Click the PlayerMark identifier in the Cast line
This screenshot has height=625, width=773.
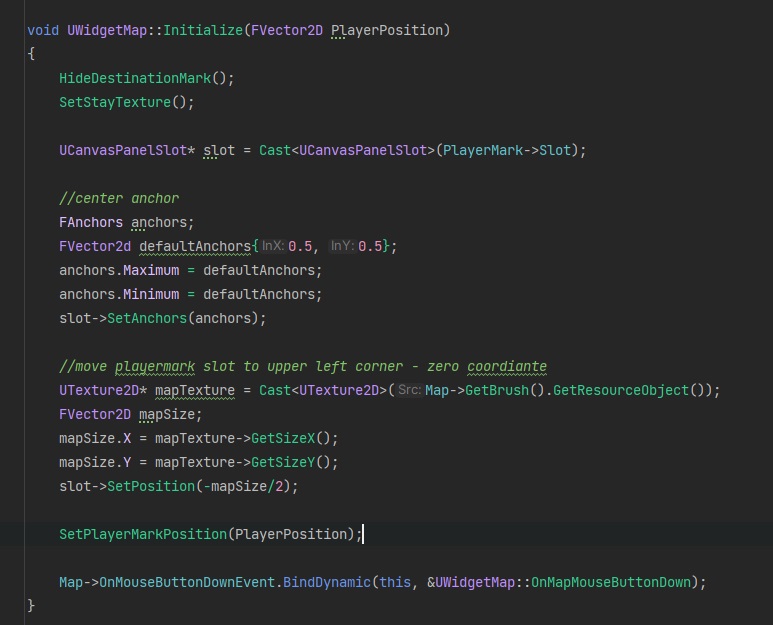[x=483, y=150]
